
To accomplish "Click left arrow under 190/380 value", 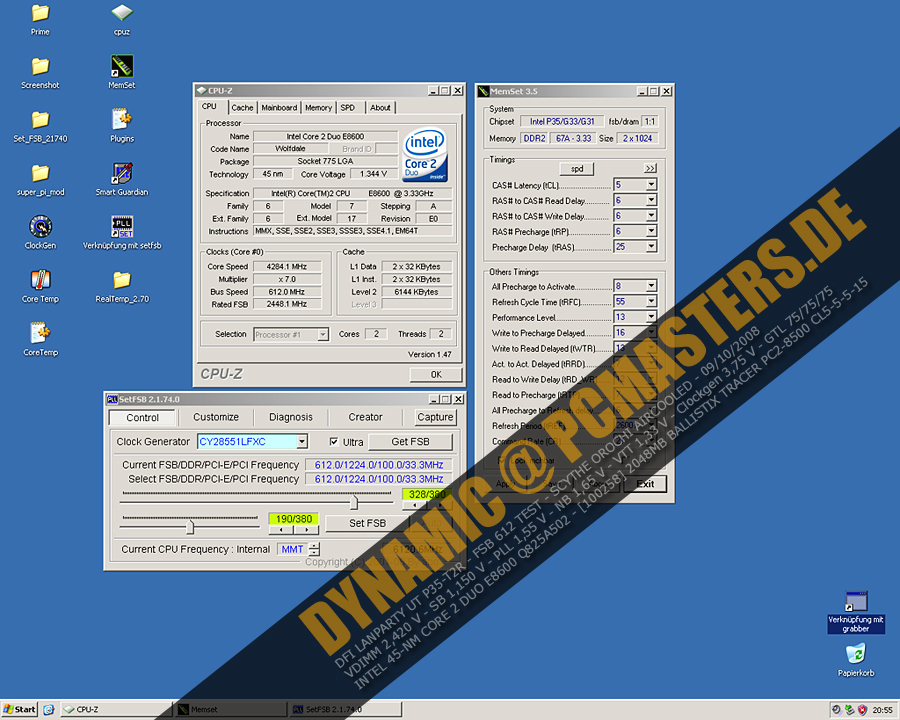I will point(281,530).
